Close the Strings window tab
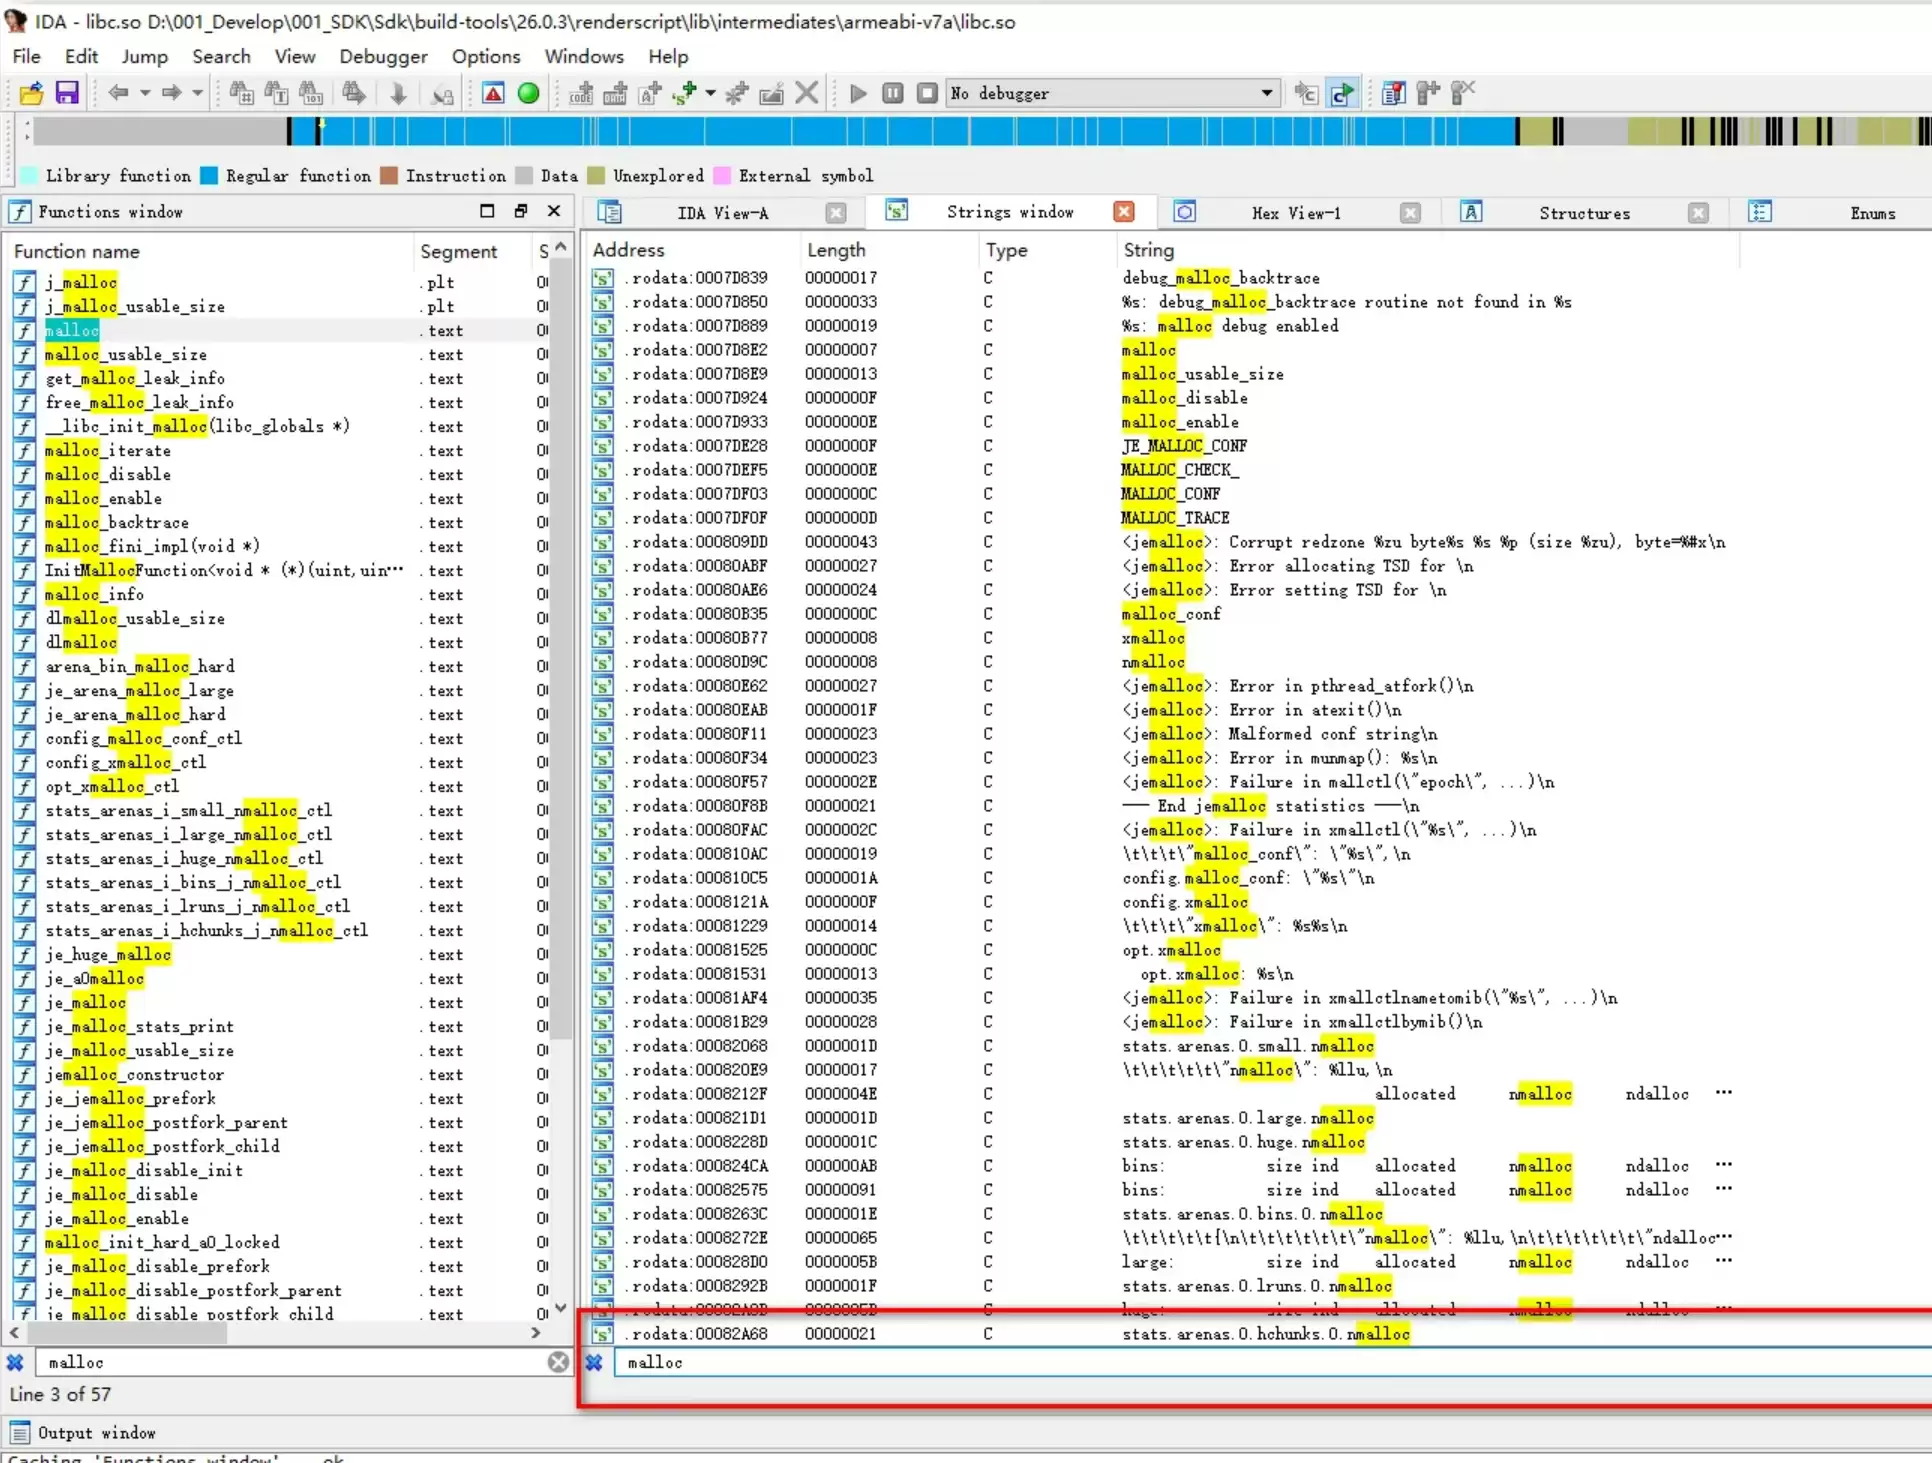Image resolution: width=1932 pixels, height=1463 pixels. (x=1124, y=212)
